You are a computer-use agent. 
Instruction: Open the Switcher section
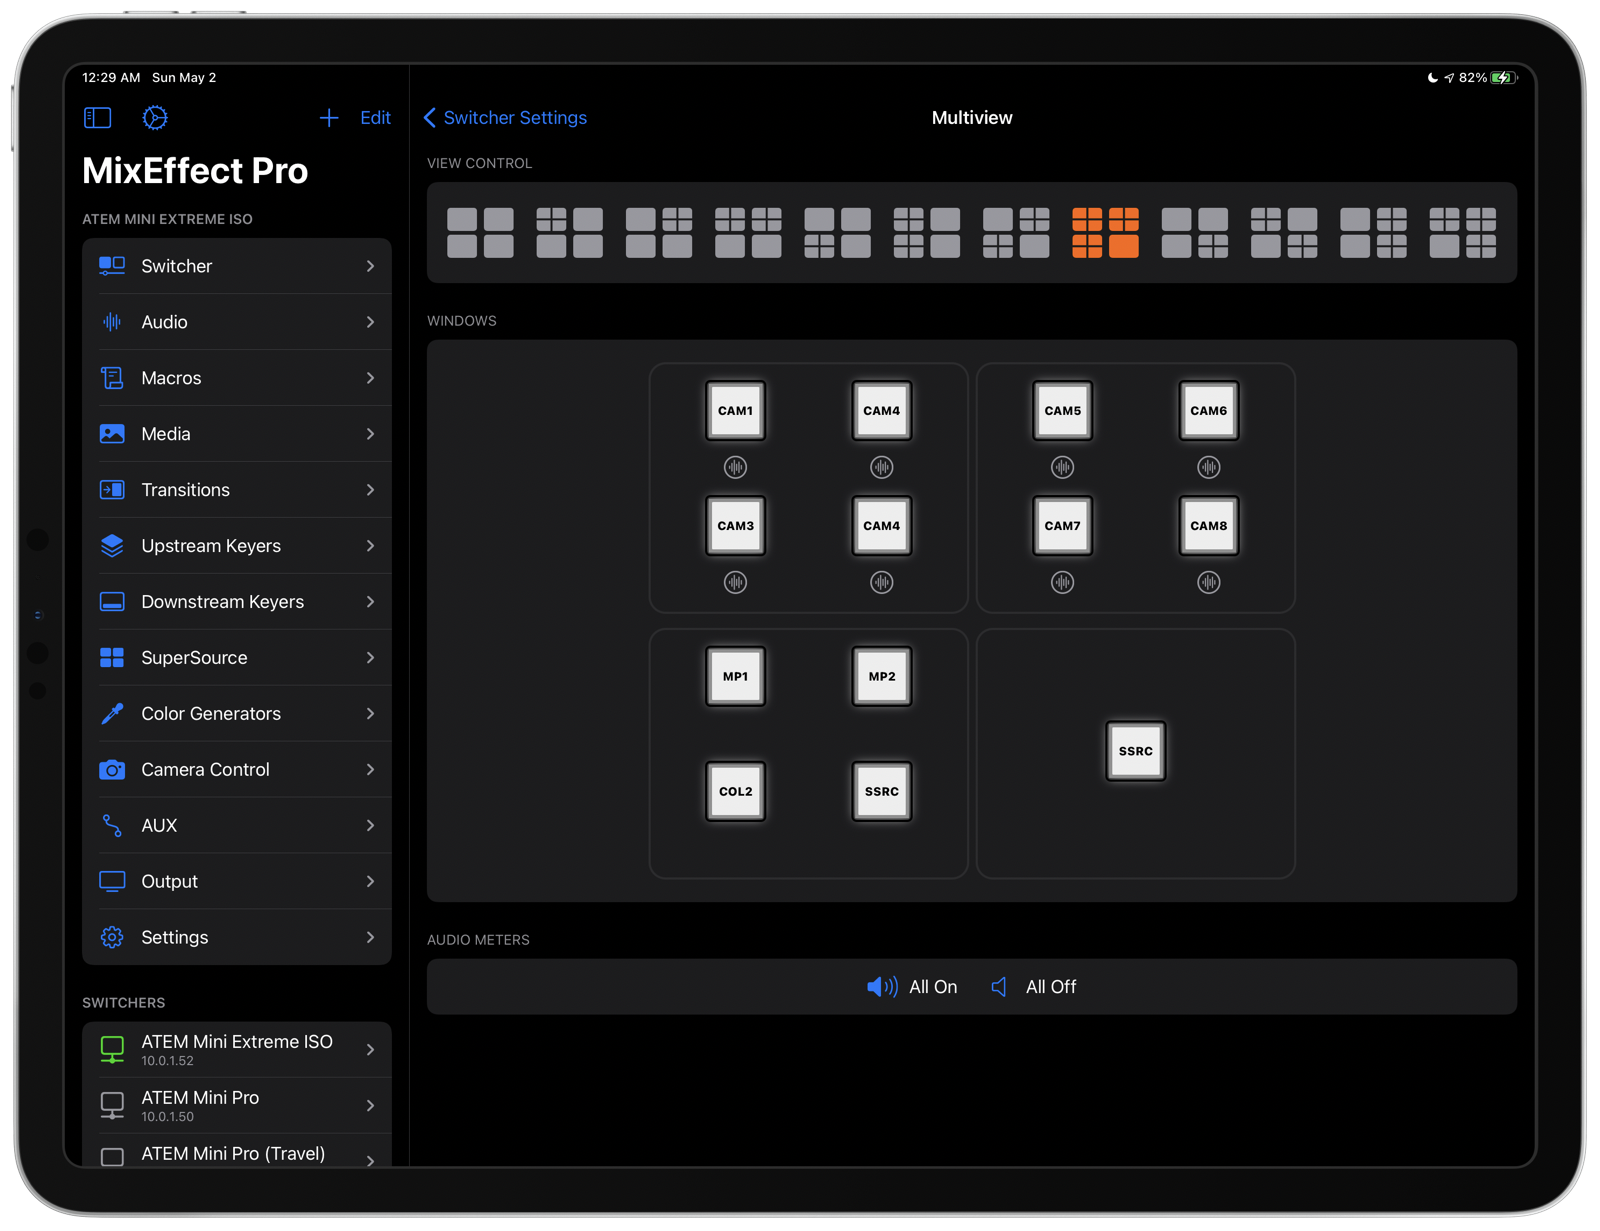click(237, 266)
